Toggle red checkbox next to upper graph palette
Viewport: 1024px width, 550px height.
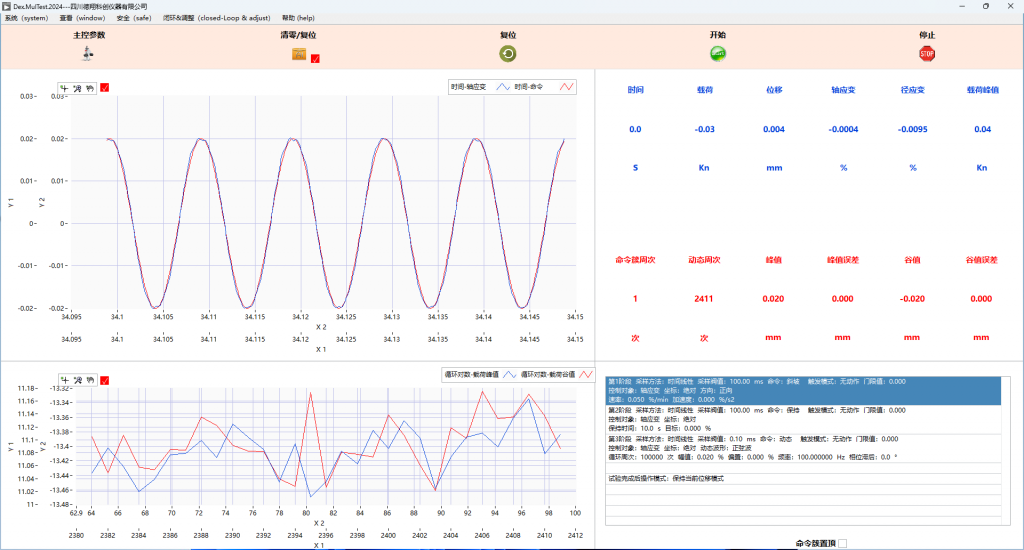[x=105, y=88]
